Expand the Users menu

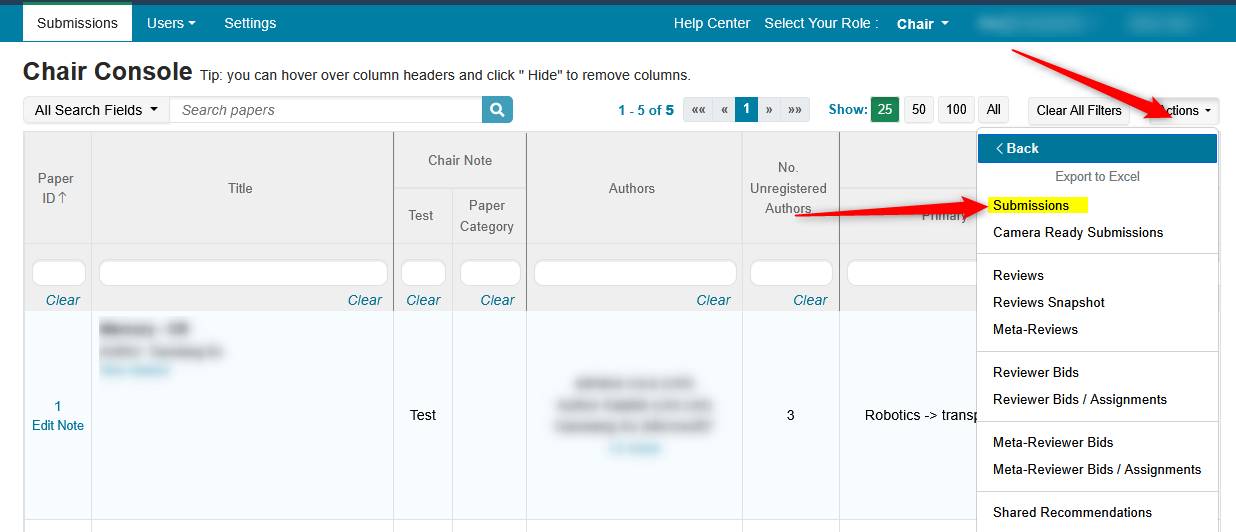(171, 23)
